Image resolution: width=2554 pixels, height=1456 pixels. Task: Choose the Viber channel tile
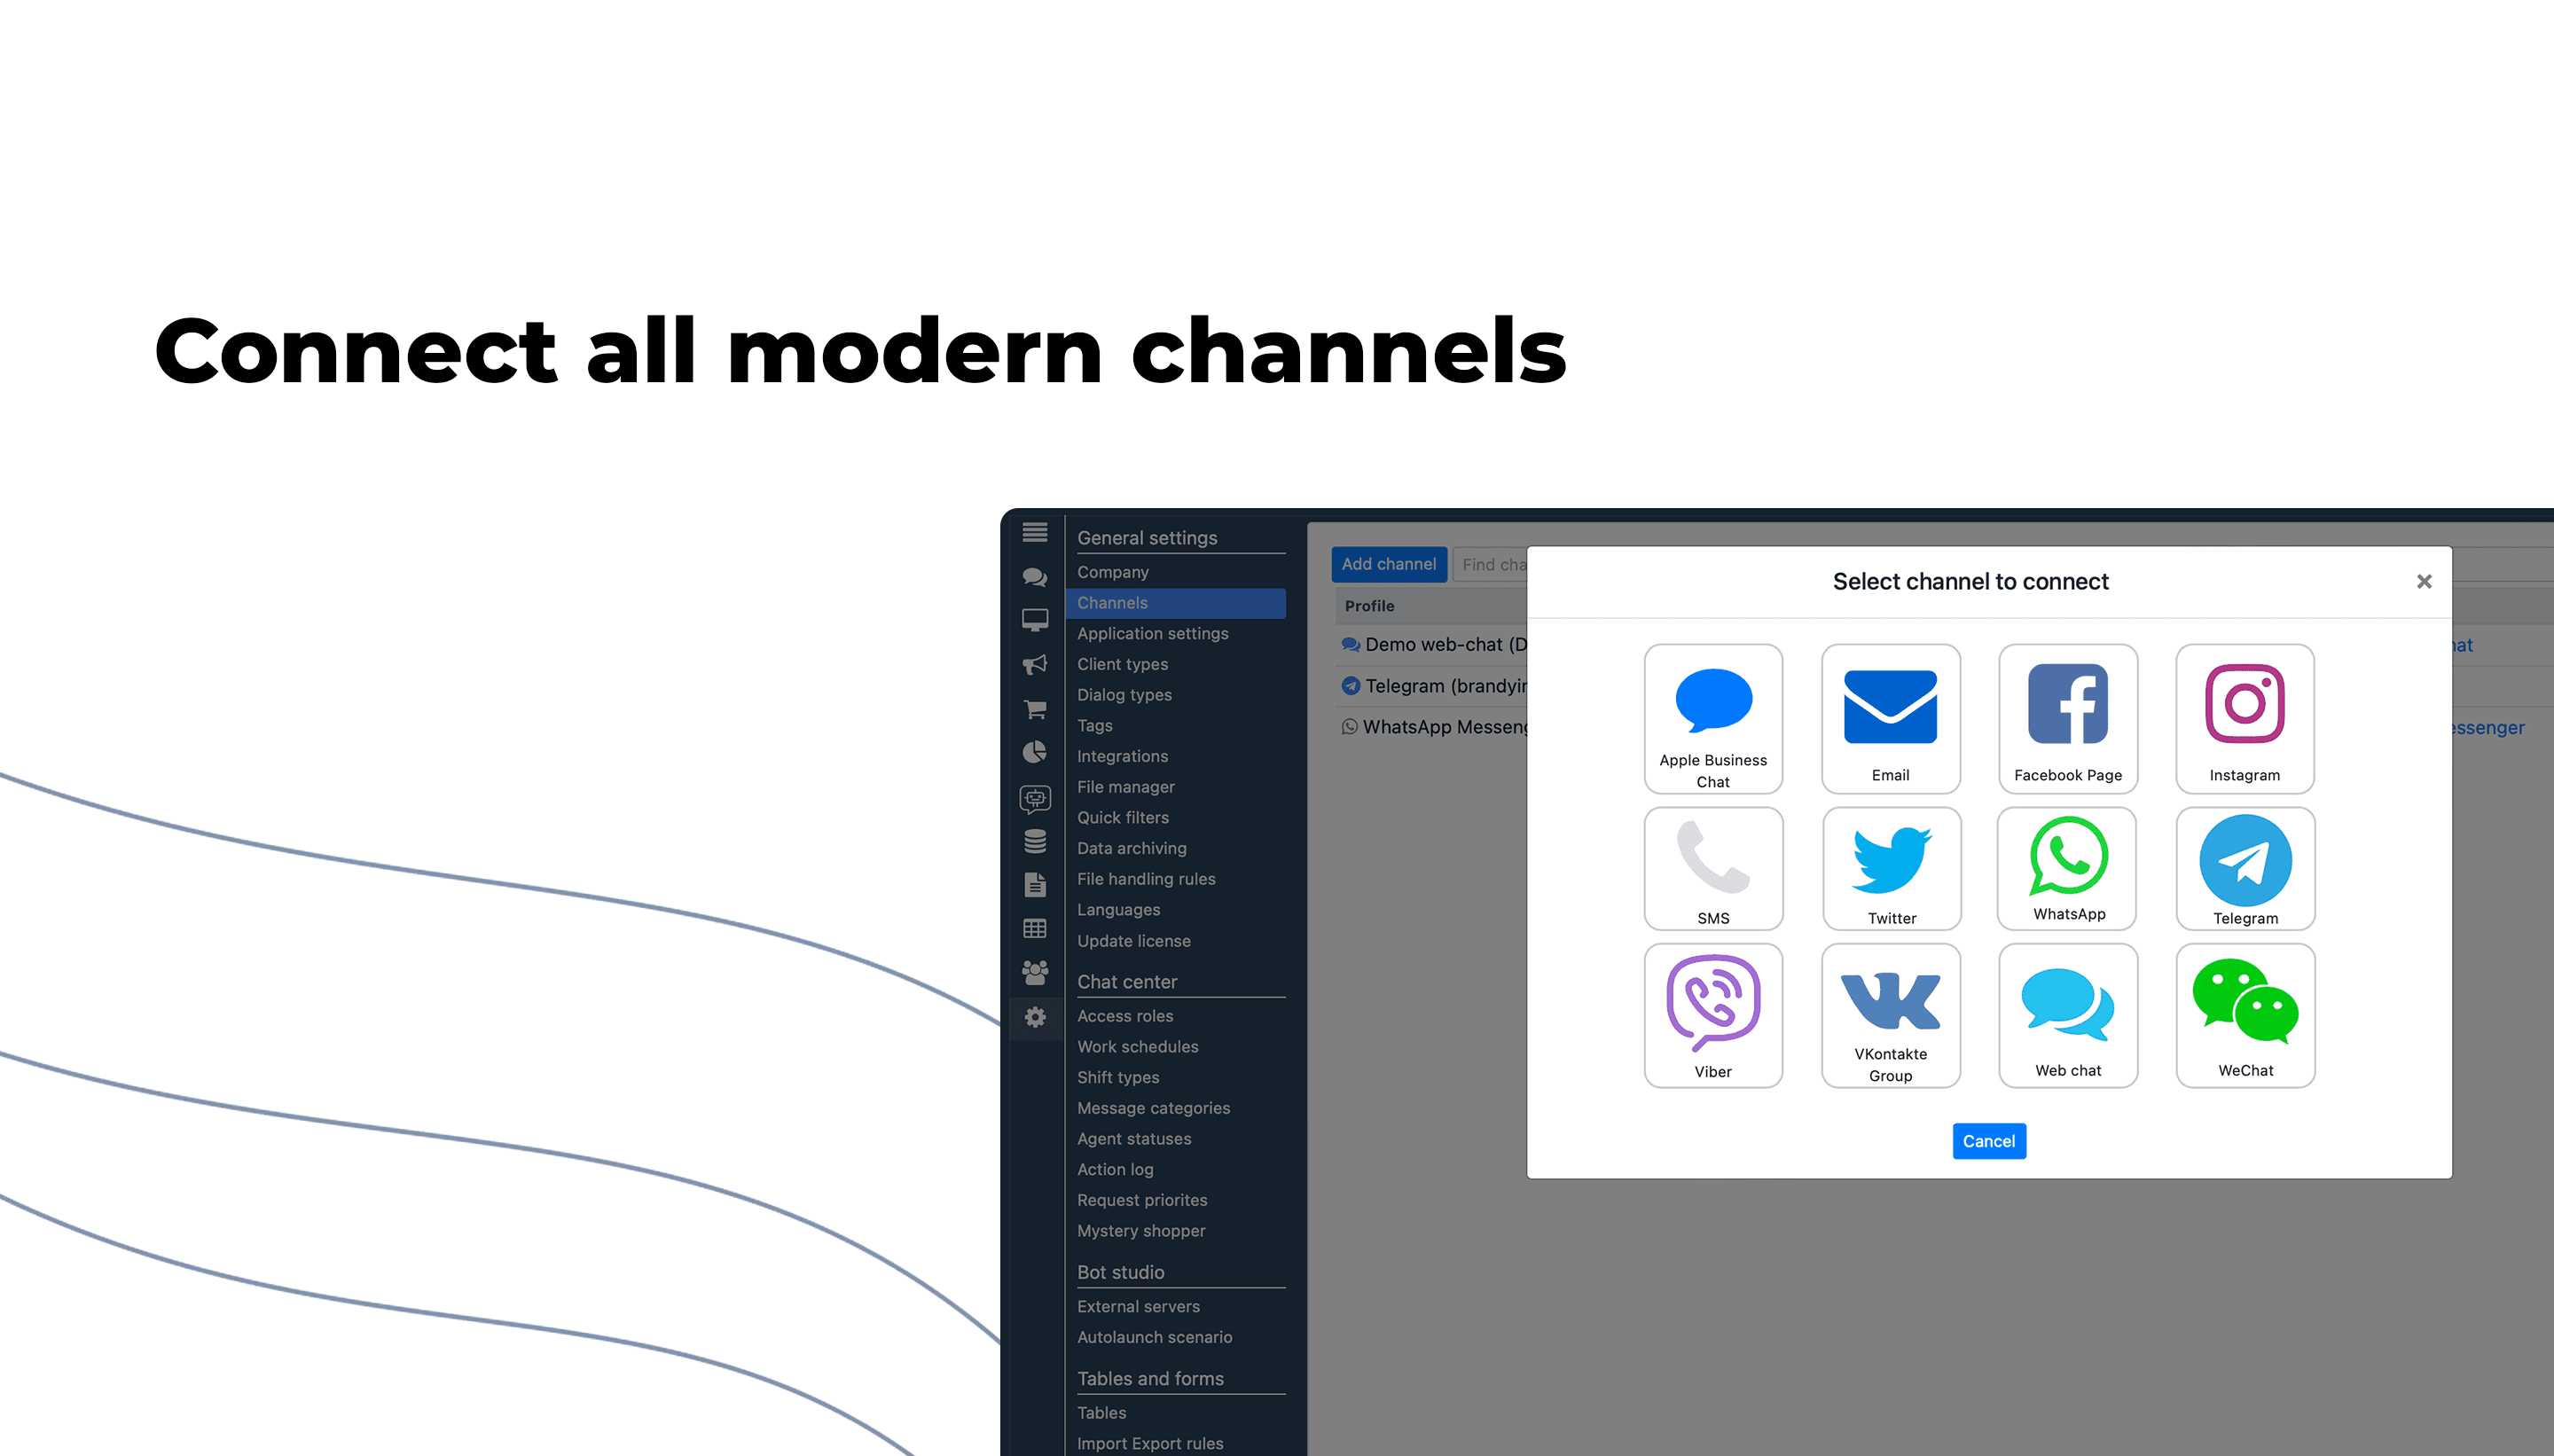coord(1713,1015)
